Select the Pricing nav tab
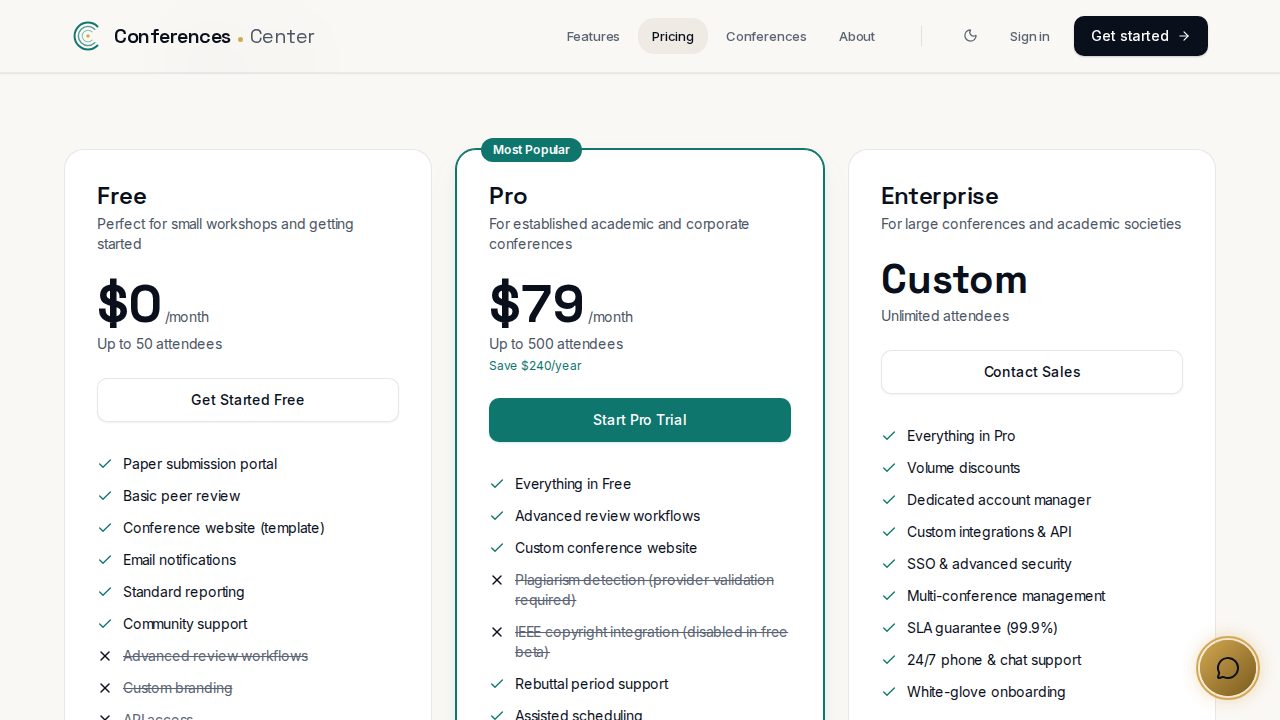The image size is (1280, 720). tap(673, 36)
